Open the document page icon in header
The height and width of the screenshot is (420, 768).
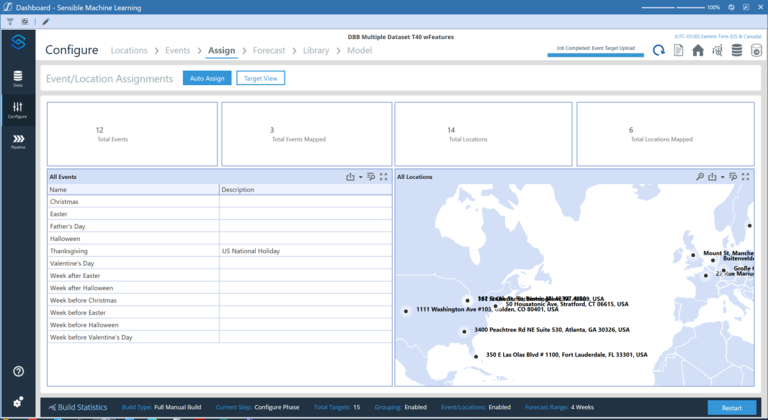(678, 50)
